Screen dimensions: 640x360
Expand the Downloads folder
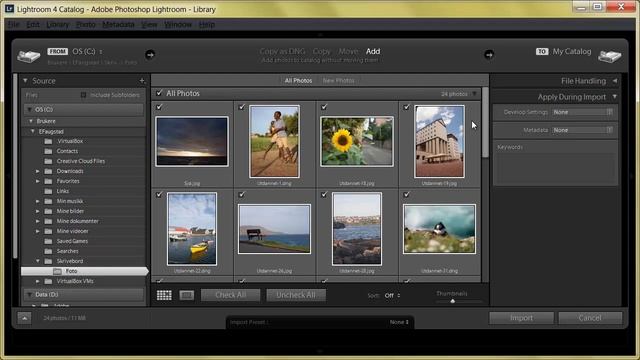coord(38,171)
